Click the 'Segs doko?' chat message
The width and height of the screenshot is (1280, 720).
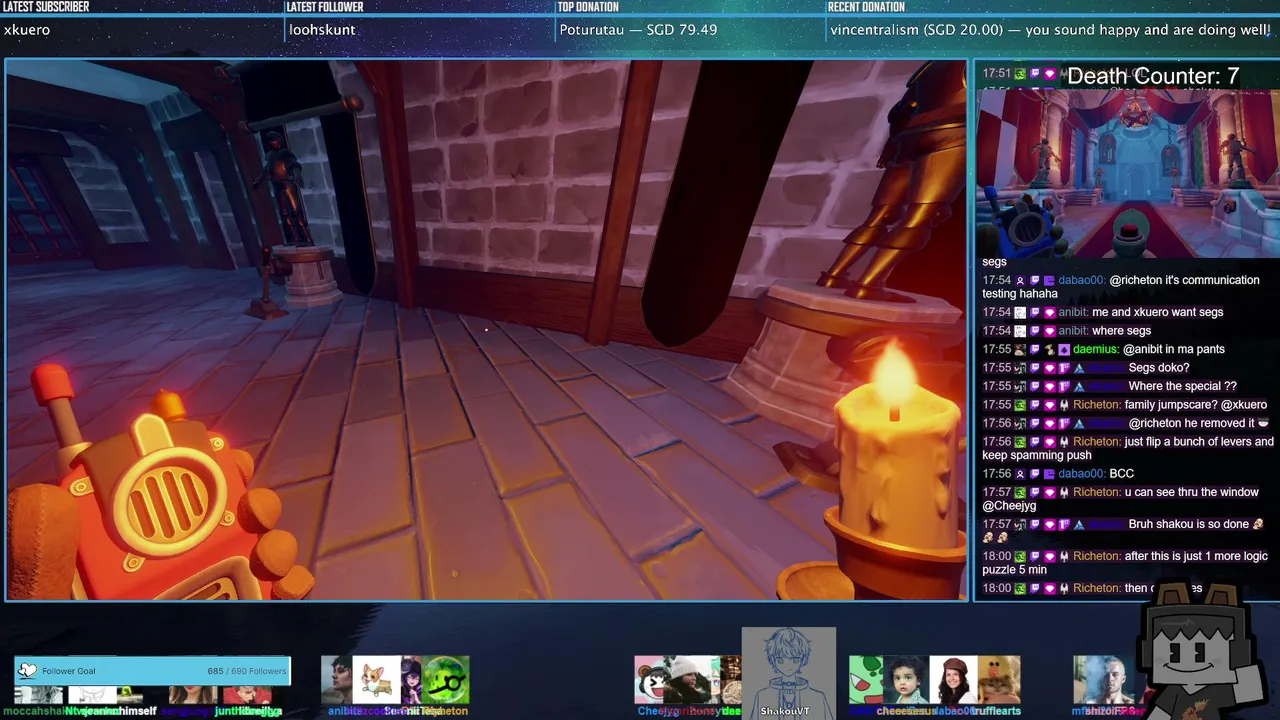[1158, 368]
